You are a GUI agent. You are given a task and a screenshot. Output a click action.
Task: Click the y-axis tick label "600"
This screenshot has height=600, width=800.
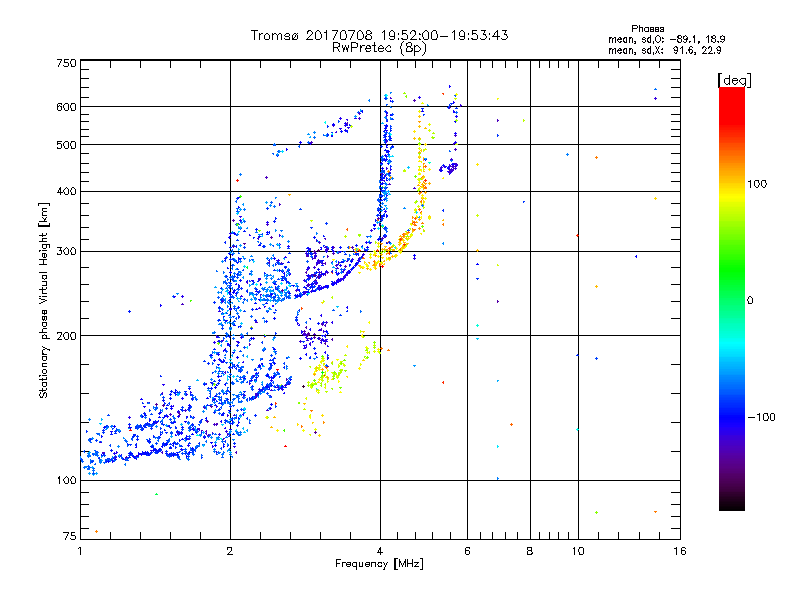coord(66,107)
